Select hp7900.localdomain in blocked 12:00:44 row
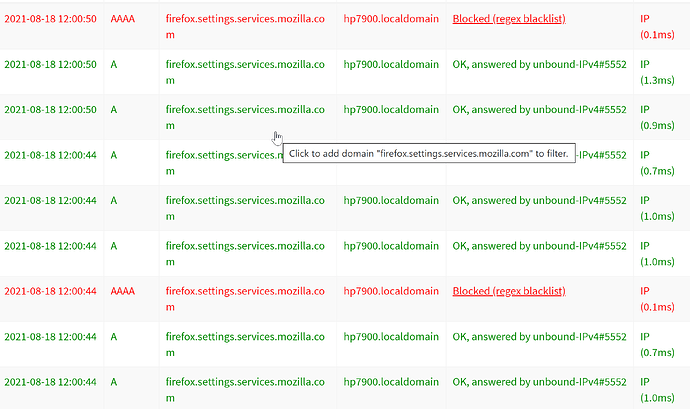 pos(390,291)
